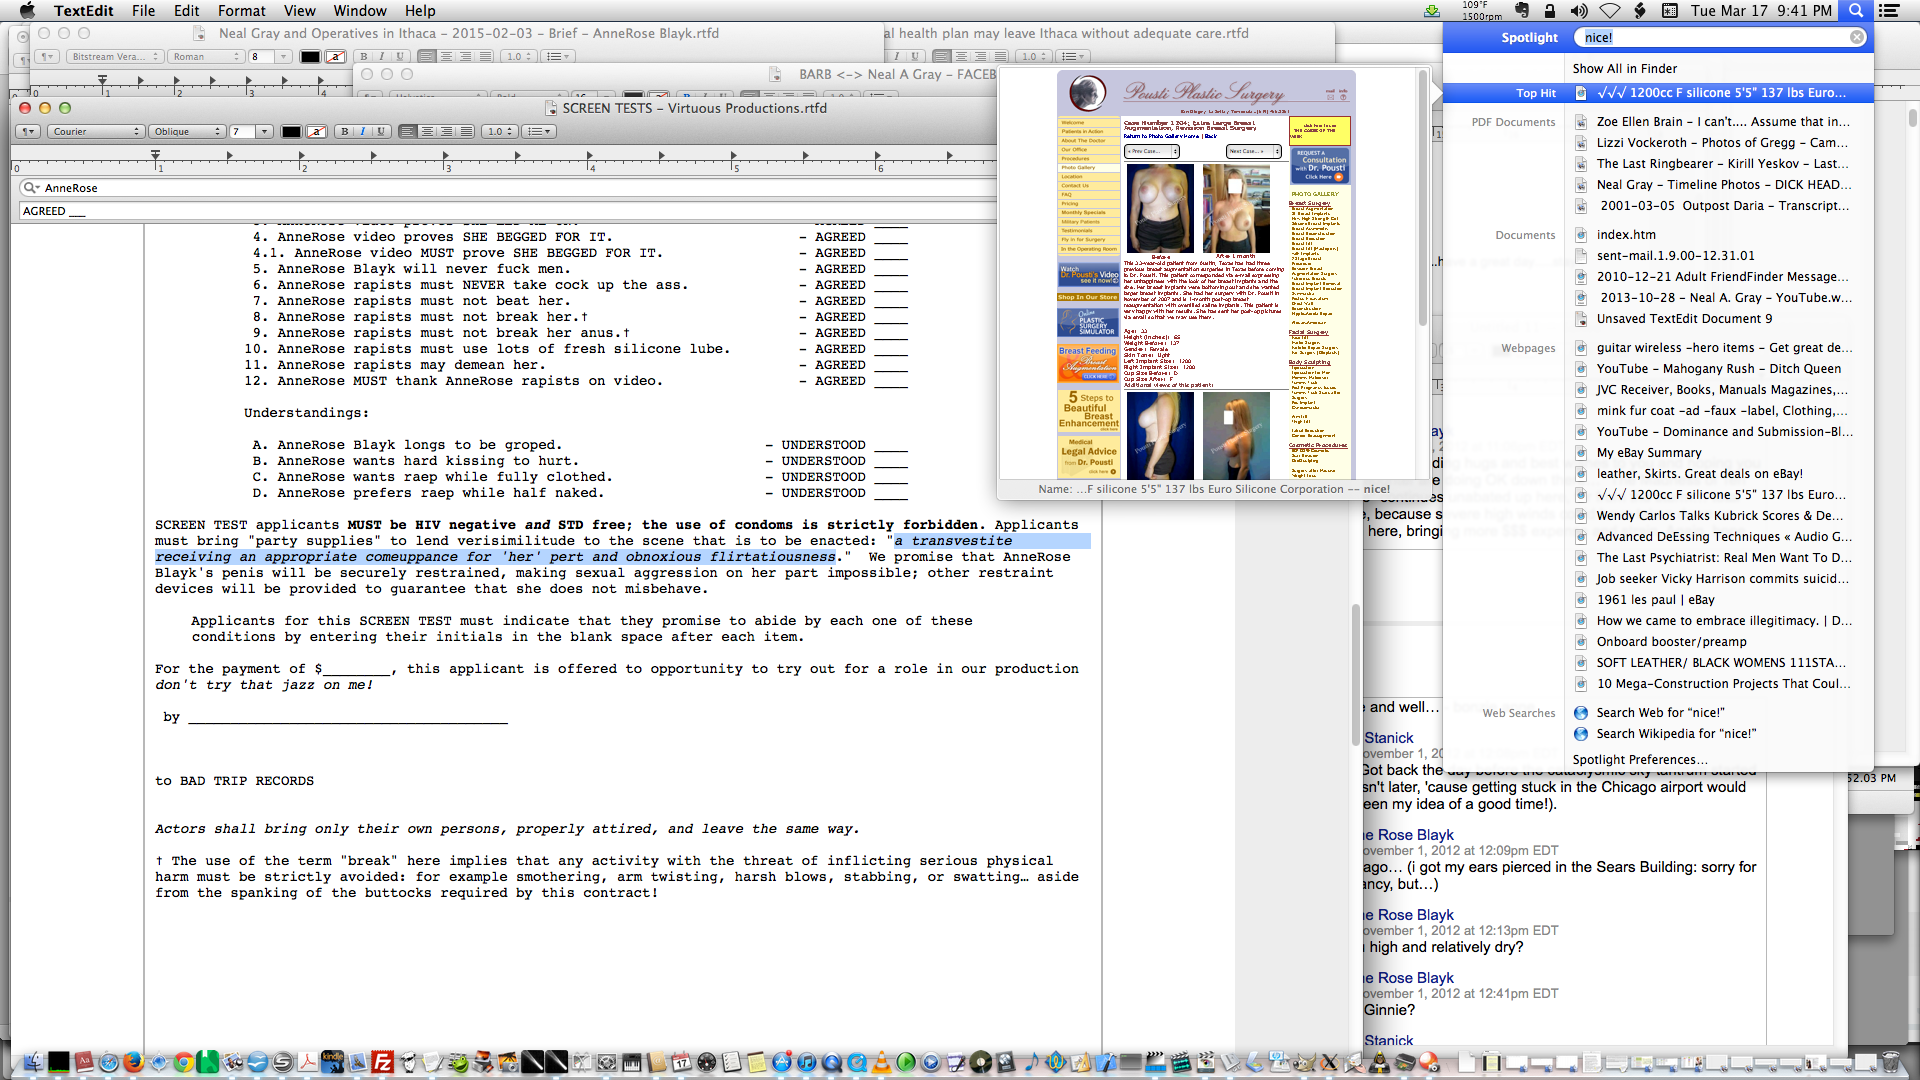This screenshot has width=1920, height=1080.
Task: Open the font size dropdown in Neal Gray window
Action: click(x=284, y=57)
